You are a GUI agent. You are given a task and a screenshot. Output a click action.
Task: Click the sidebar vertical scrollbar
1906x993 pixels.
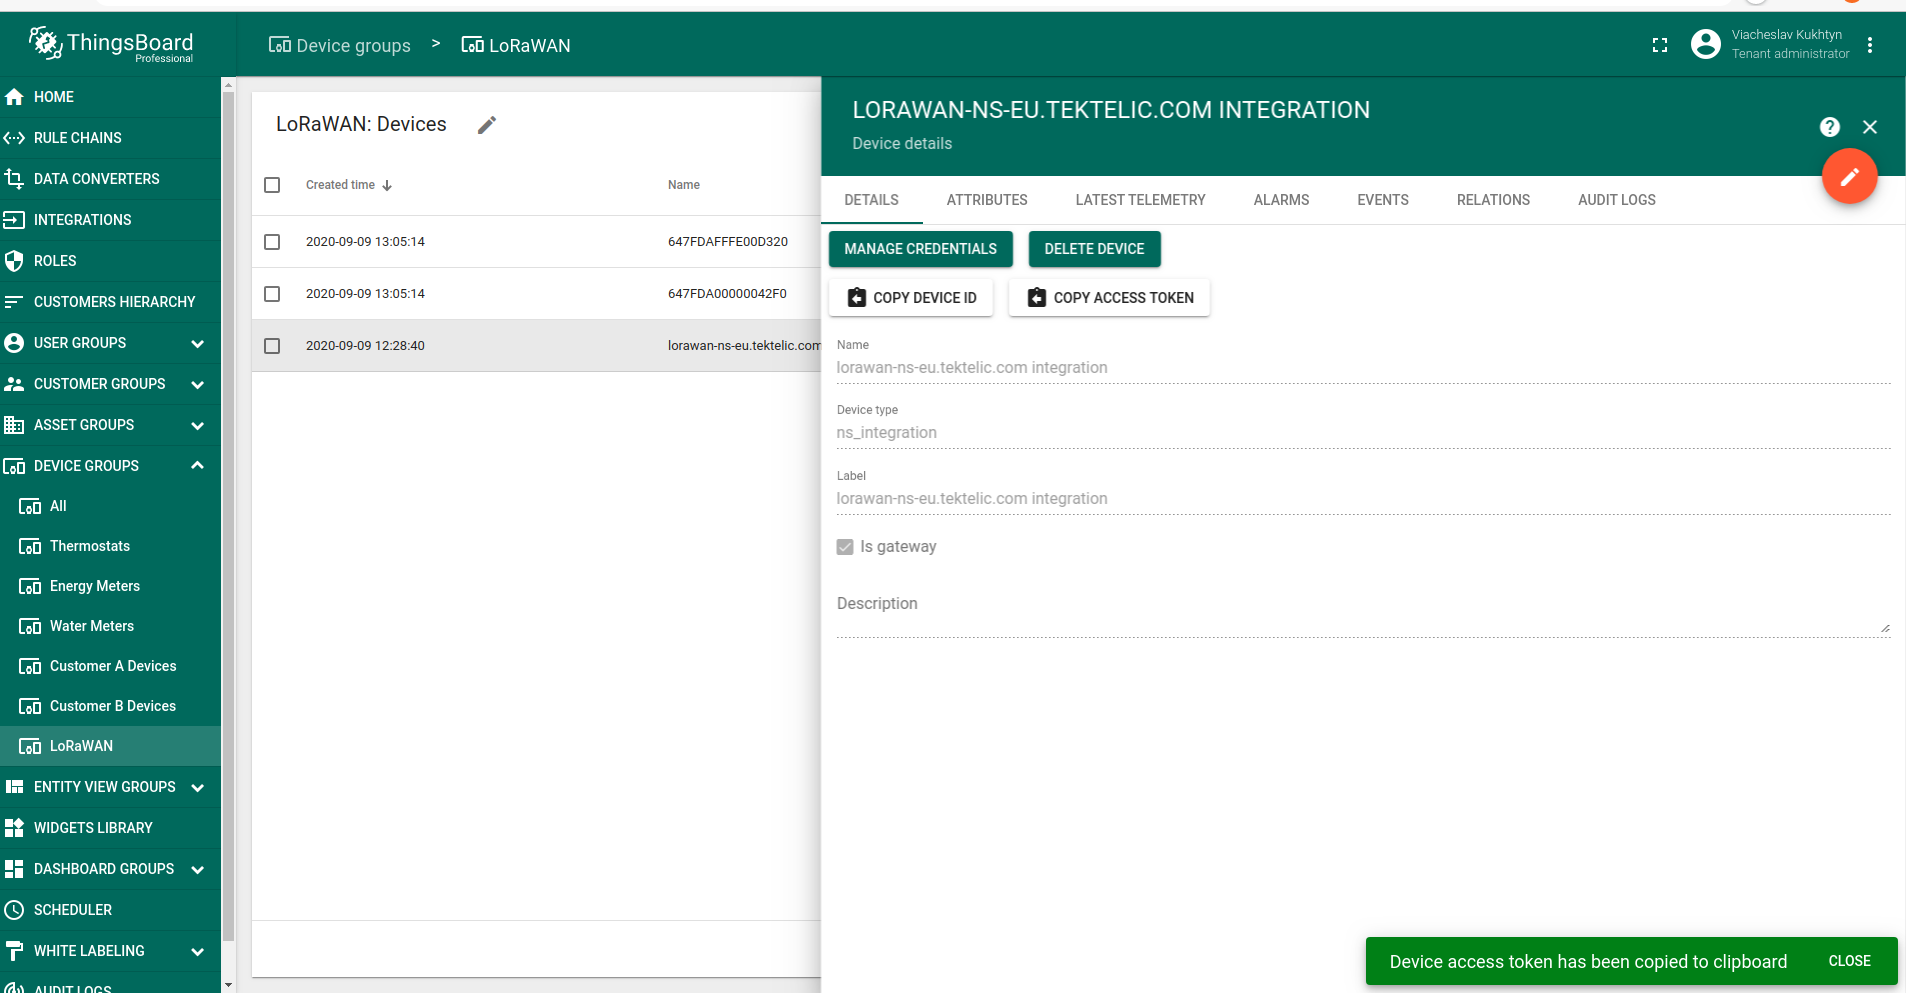(x=228, y=500)
